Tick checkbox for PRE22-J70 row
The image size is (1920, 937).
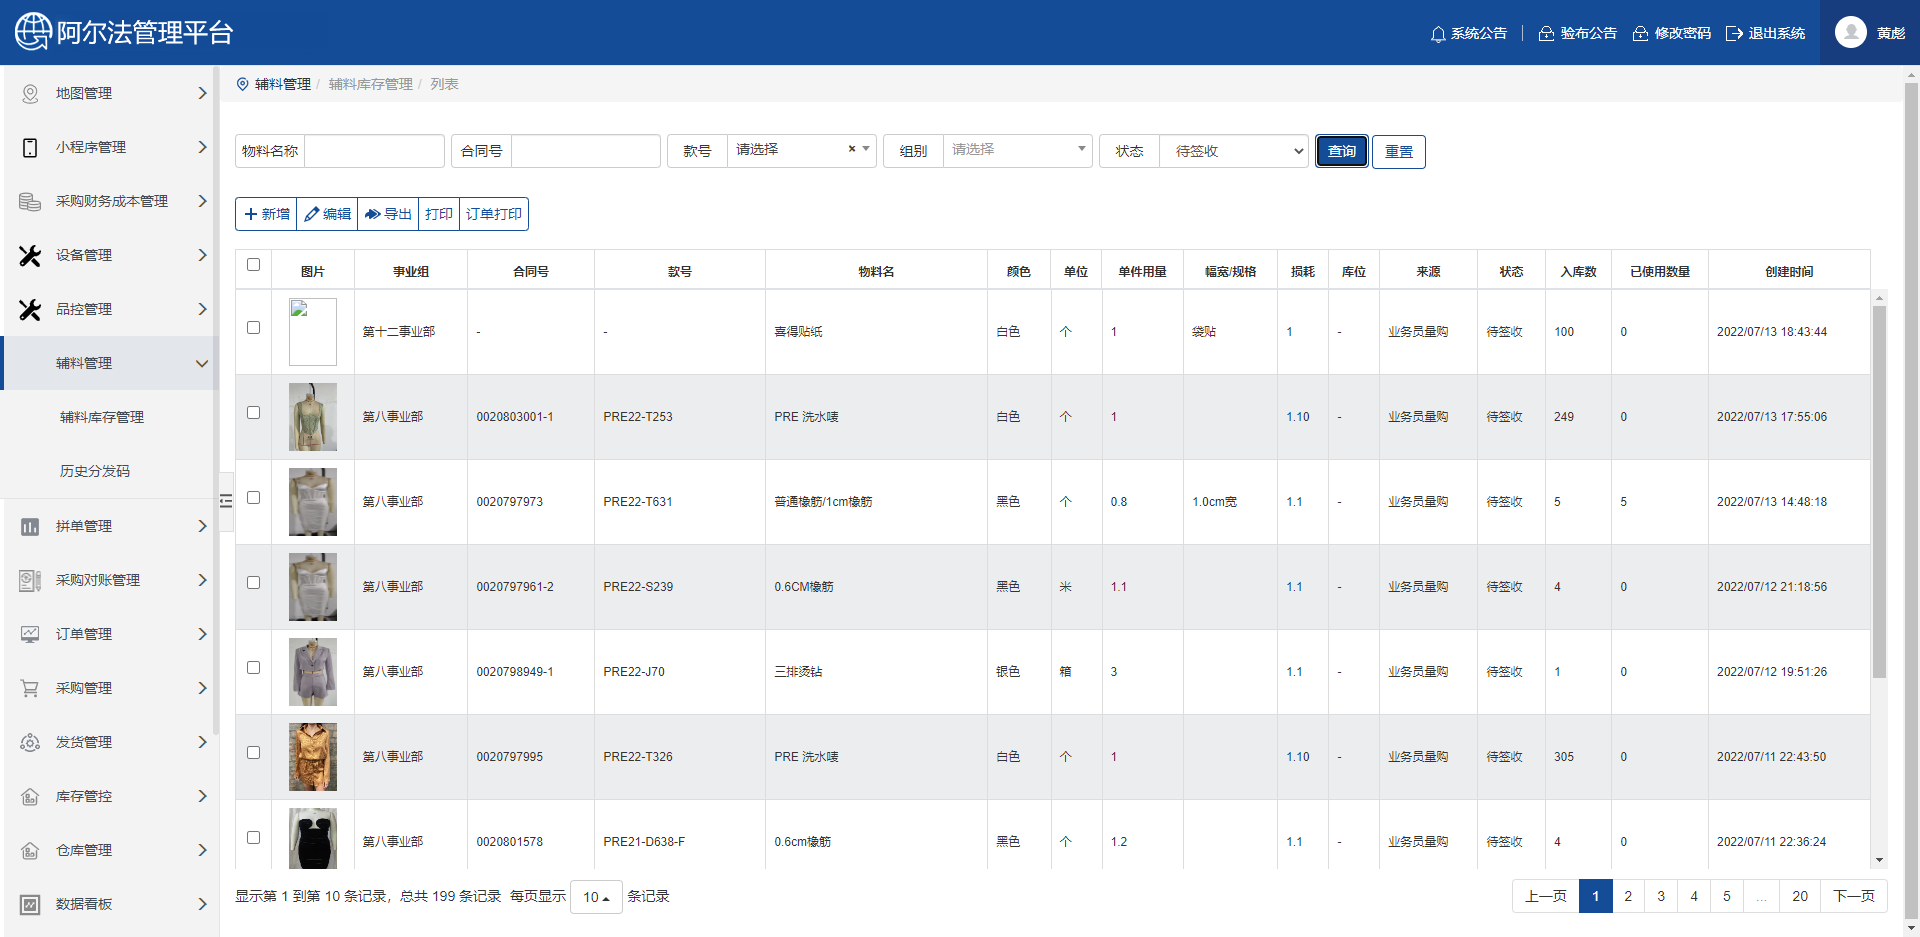[253, 668]
